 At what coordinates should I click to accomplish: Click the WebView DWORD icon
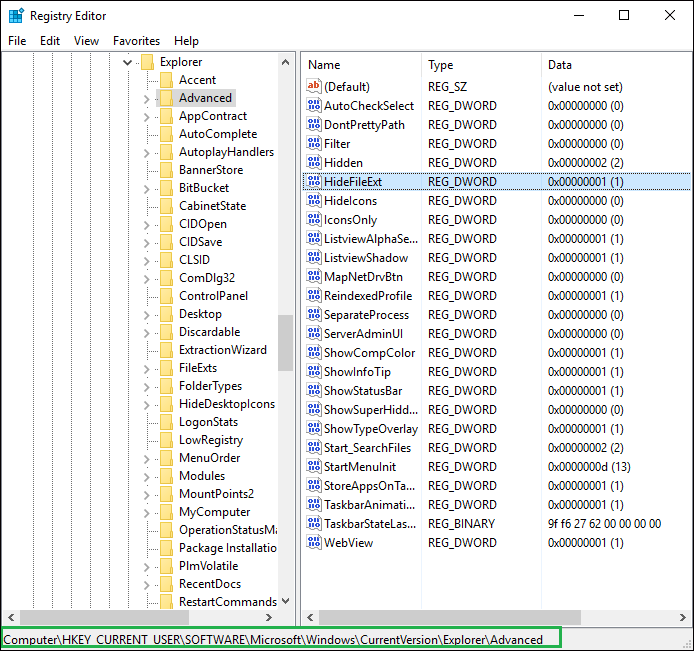click(314, 542)
